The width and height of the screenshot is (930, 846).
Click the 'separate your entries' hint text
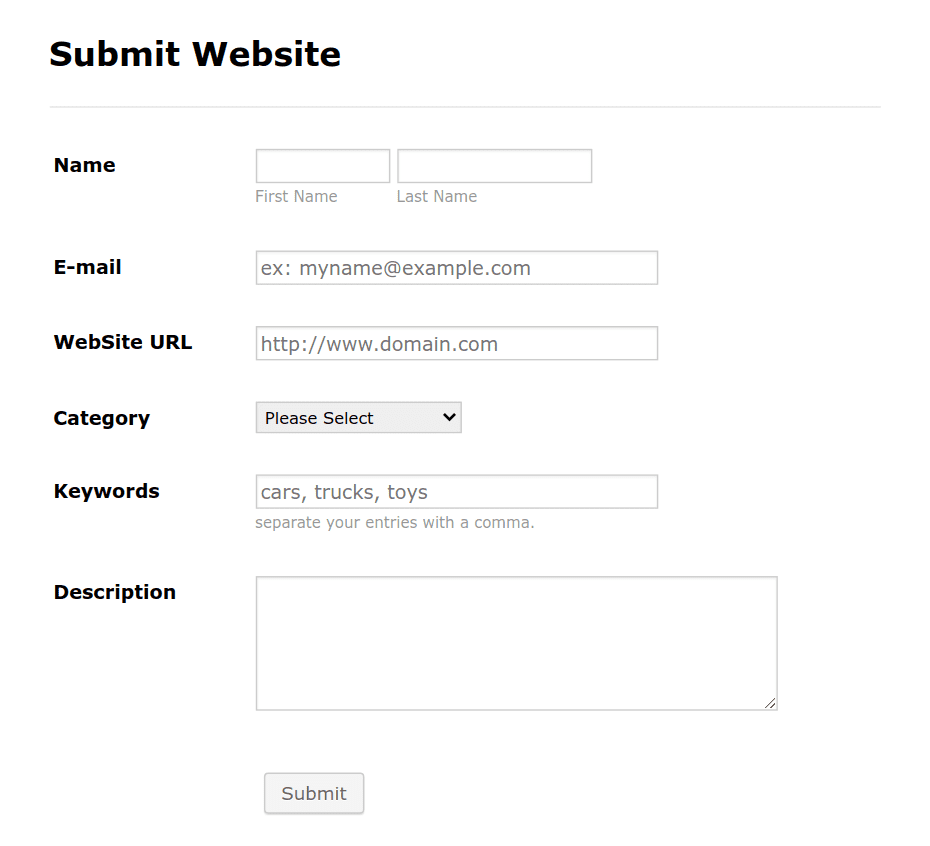click(x=395, y=523)
